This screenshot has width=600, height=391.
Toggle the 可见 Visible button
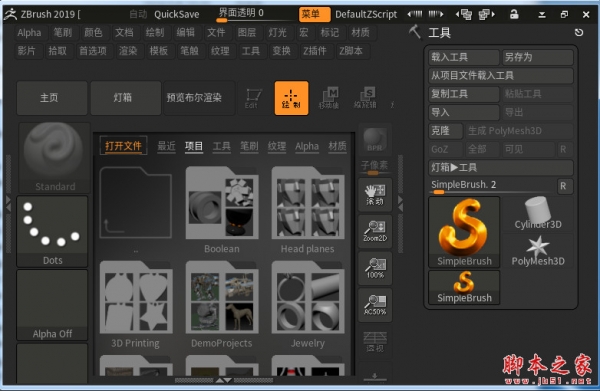528,149
